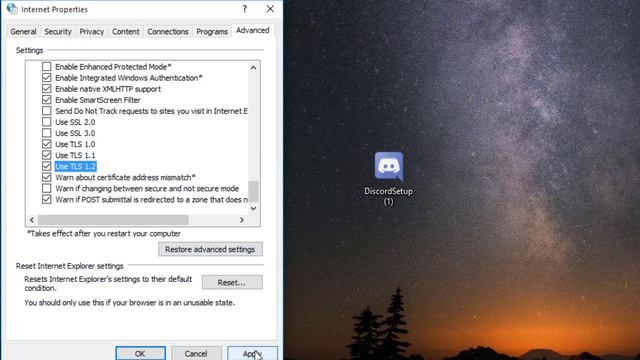This screenshot has width=640, height=360.
Task: Click the Reset... button
Action: (x=232, y=282)
